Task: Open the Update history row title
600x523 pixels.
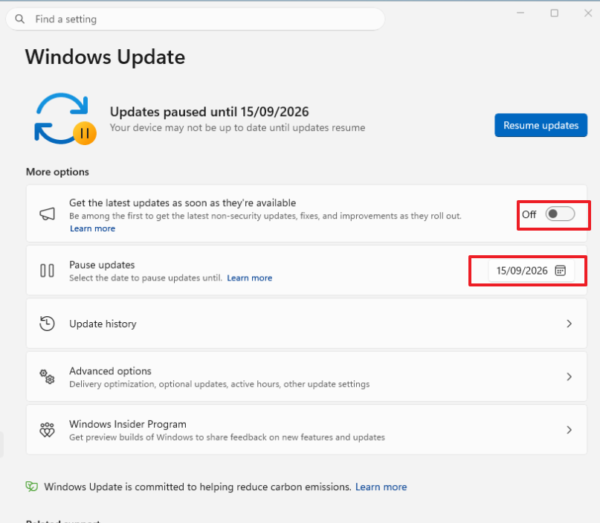Action: click(x=103, y=324)
